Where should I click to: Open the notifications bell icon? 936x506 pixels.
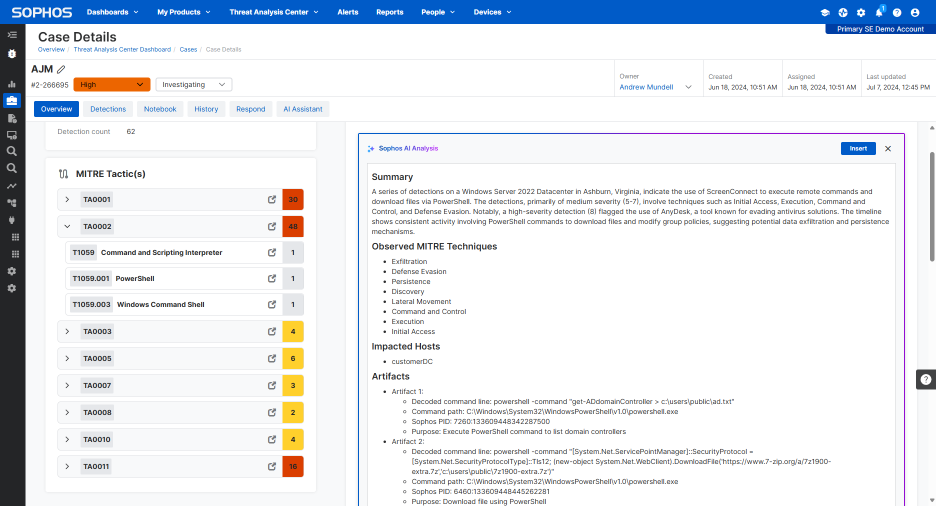(879, 12)
